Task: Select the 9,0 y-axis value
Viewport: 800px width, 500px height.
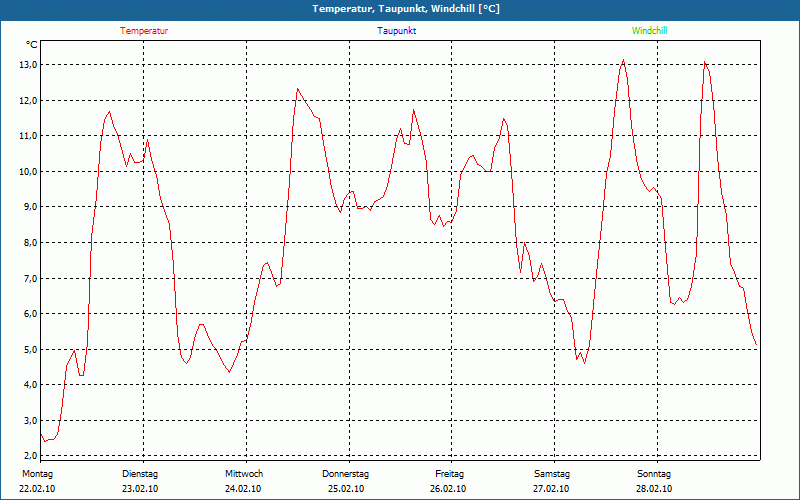Action: tap(30, 207)
